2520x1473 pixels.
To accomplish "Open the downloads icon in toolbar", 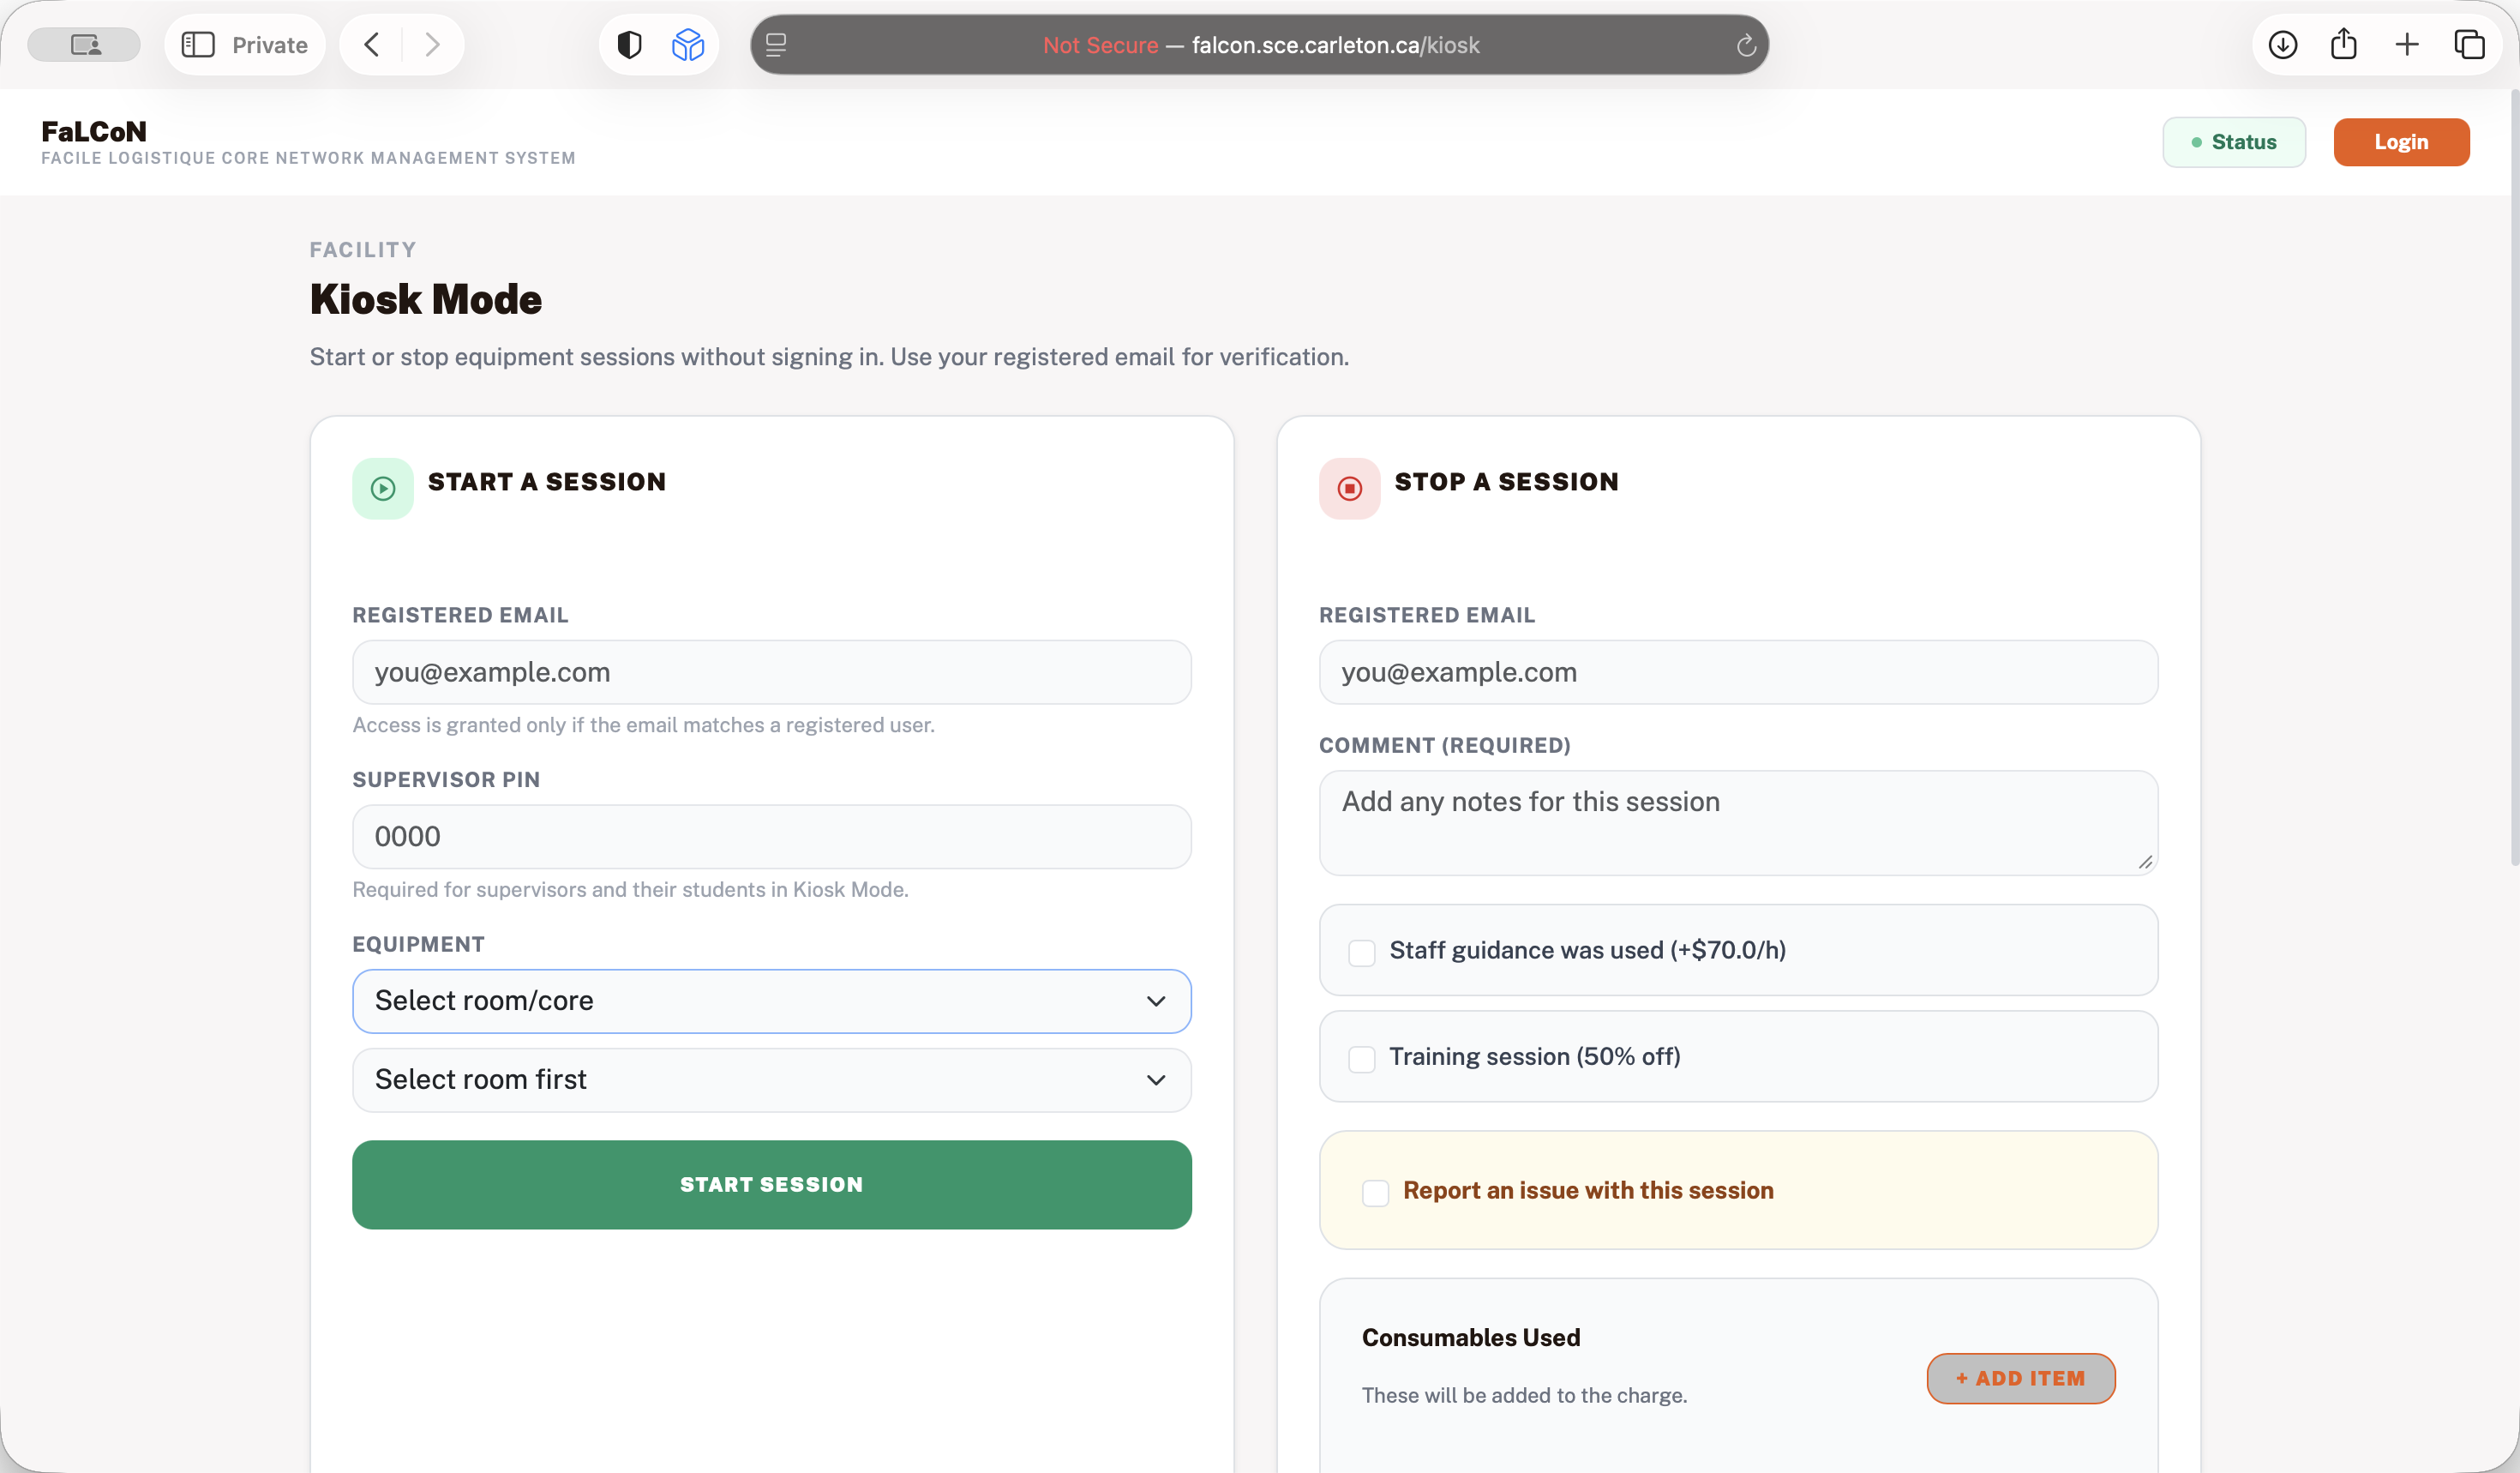I will (x=2282, y=45).
